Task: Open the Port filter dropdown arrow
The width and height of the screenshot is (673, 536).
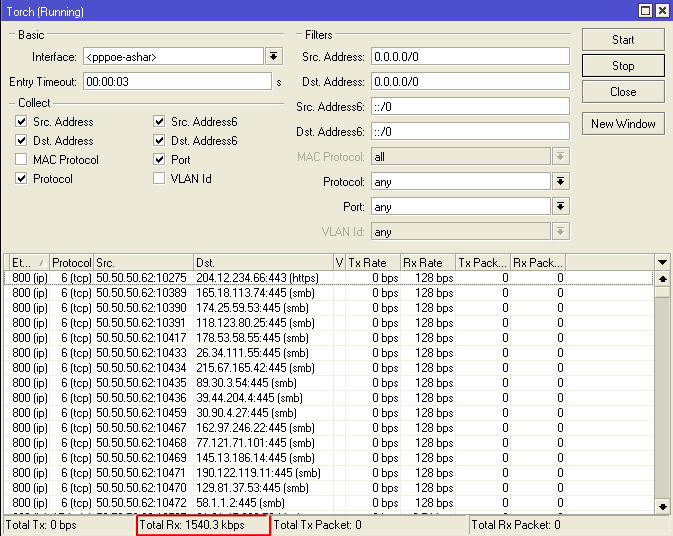Action: pos(561,207)
